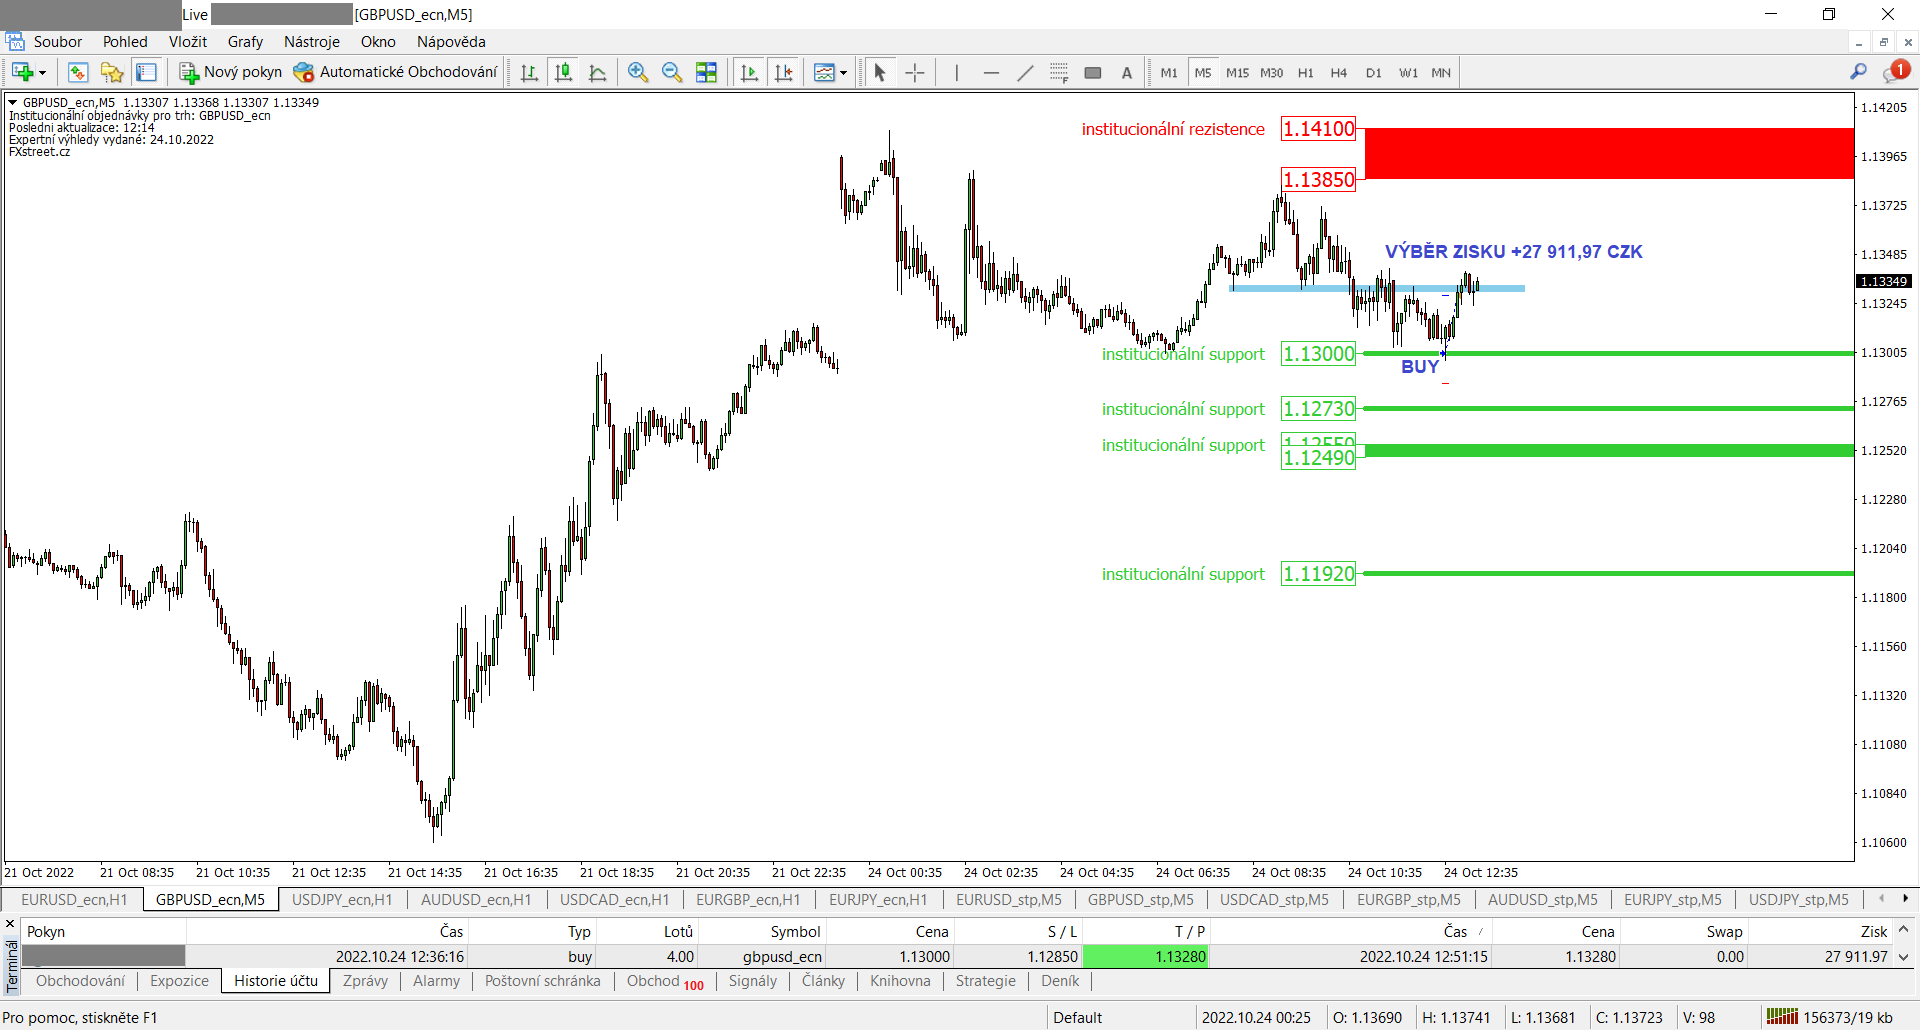The height and width of the screenshot is (1030, 1920).
Task: Open the Poštovní schránka tab
Action: click(543, 981)
